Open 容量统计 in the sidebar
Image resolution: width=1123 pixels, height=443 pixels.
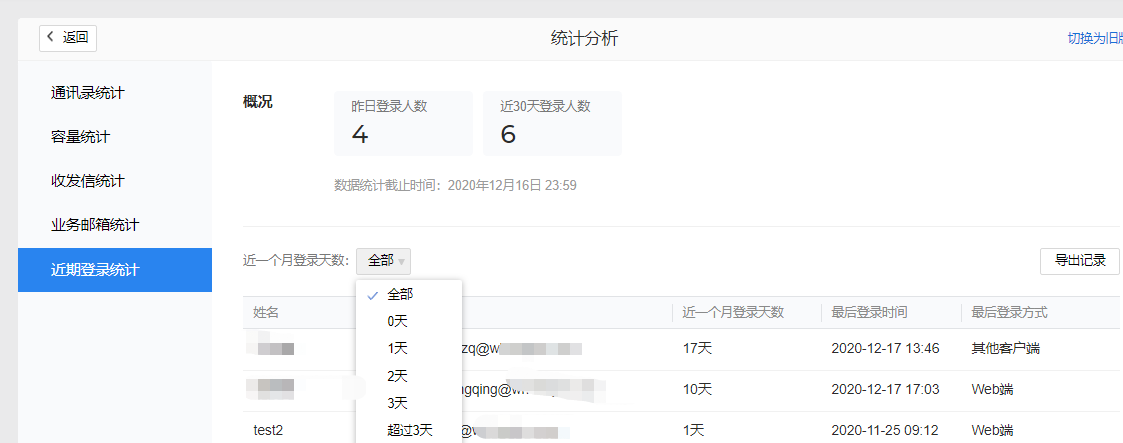coord(80,137)
